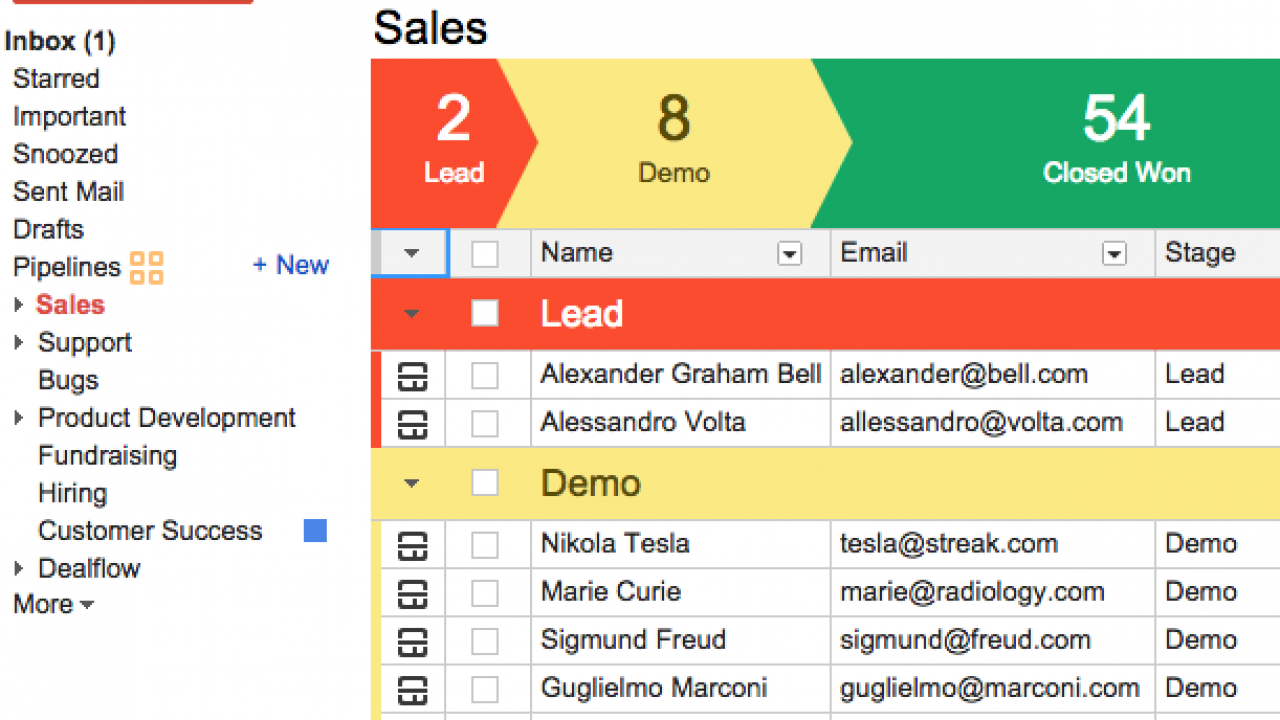Open box icon for Nikola Tesla row
Image resolution: width=1280 pixels, height=720 pixels.
coord(413,545)
